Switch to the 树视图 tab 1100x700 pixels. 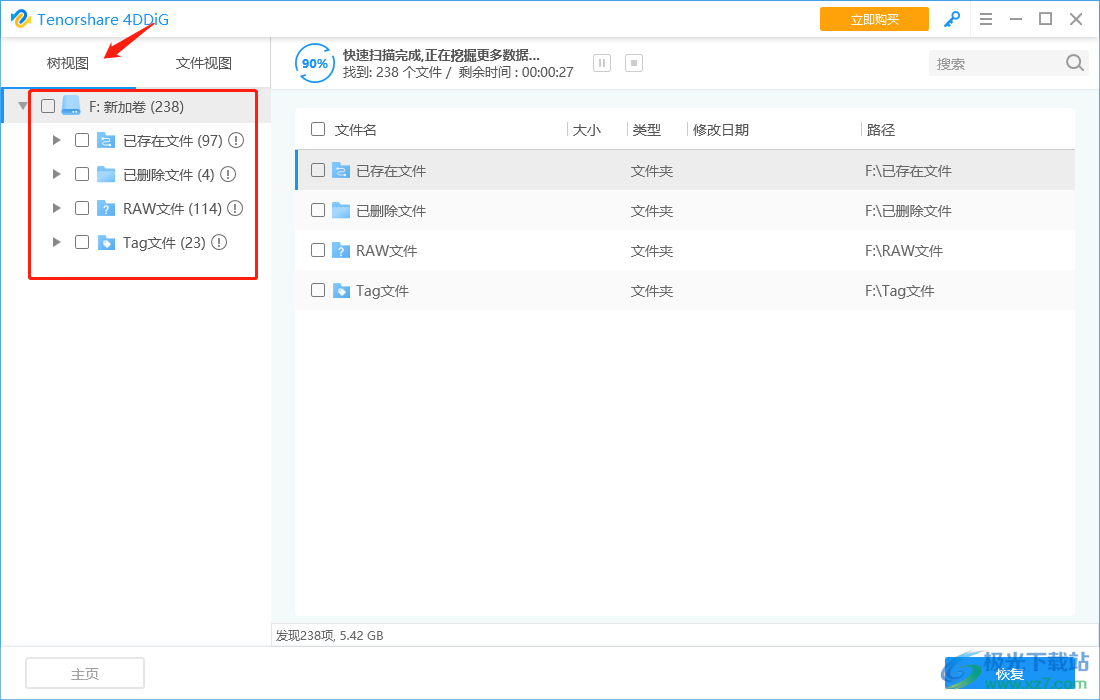click(68, 63)
